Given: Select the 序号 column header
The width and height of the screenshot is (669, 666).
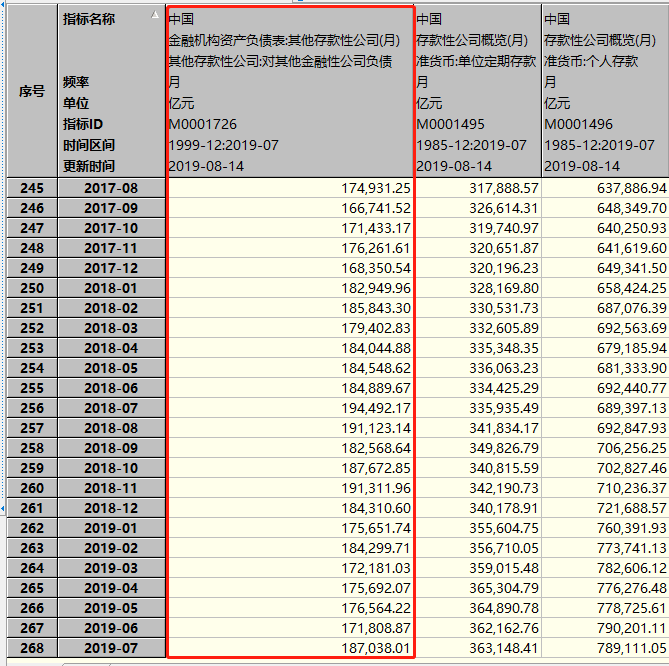Looking at the screenshot, I should click(x=32, y=91).
